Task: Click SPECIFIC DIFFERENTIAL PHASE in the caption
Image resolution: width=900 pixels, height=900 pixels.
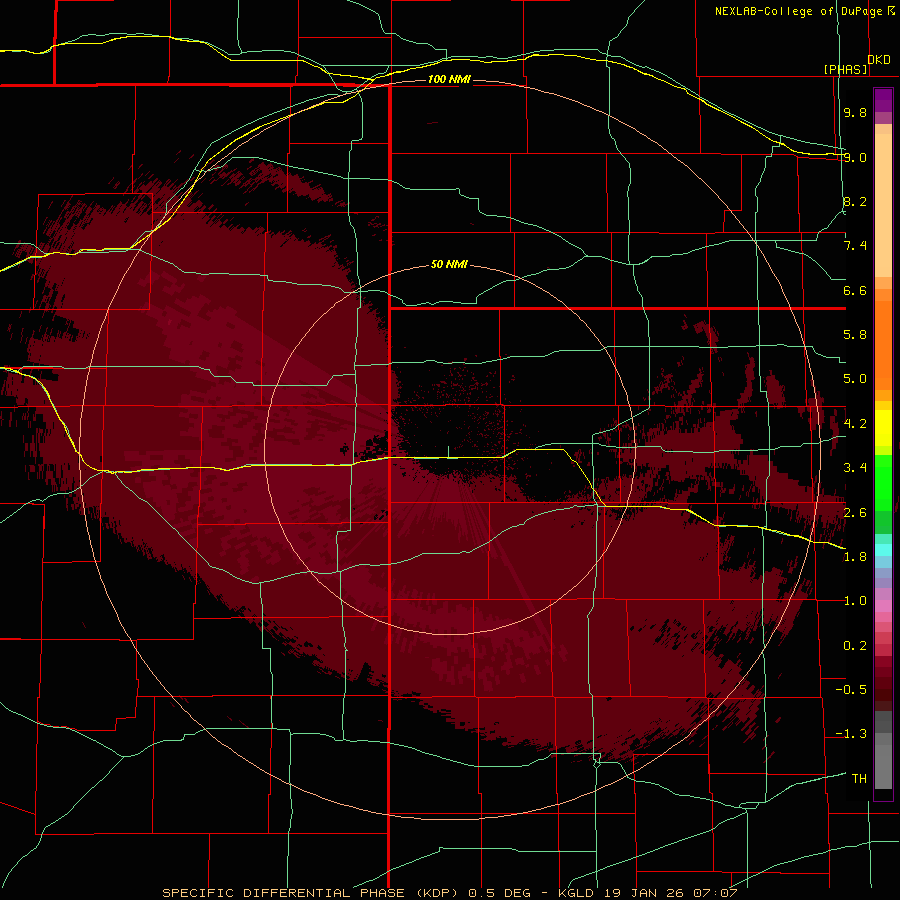Action: coord(284,893)
